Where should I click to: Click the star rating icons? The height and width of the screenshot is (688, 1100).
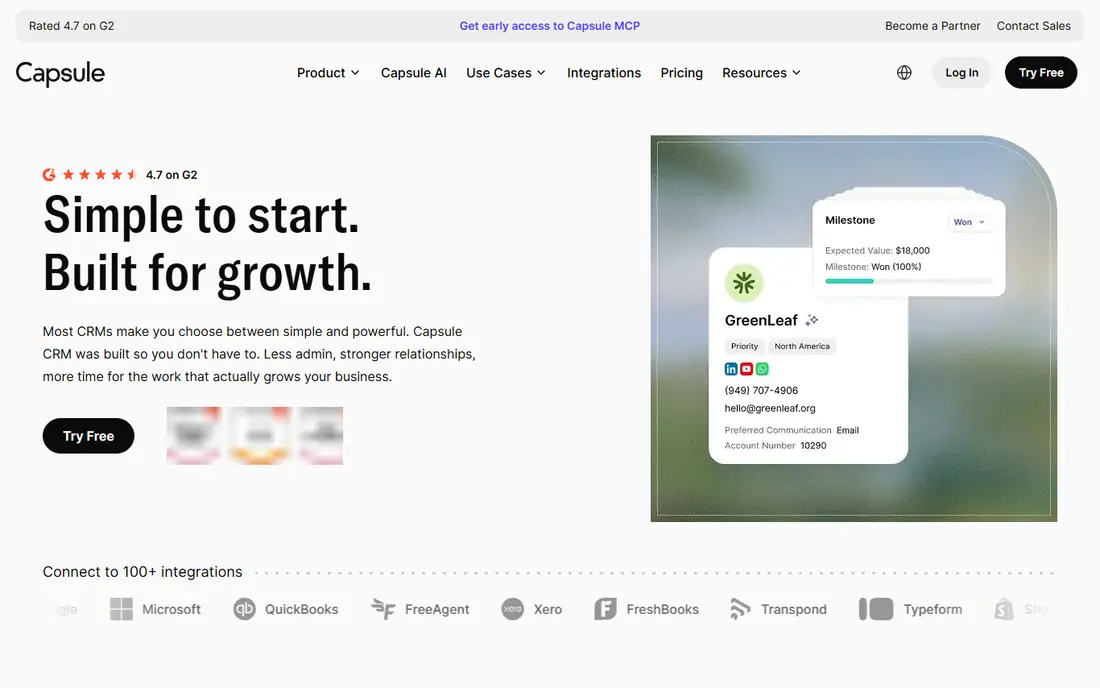(x=100, y=175)
